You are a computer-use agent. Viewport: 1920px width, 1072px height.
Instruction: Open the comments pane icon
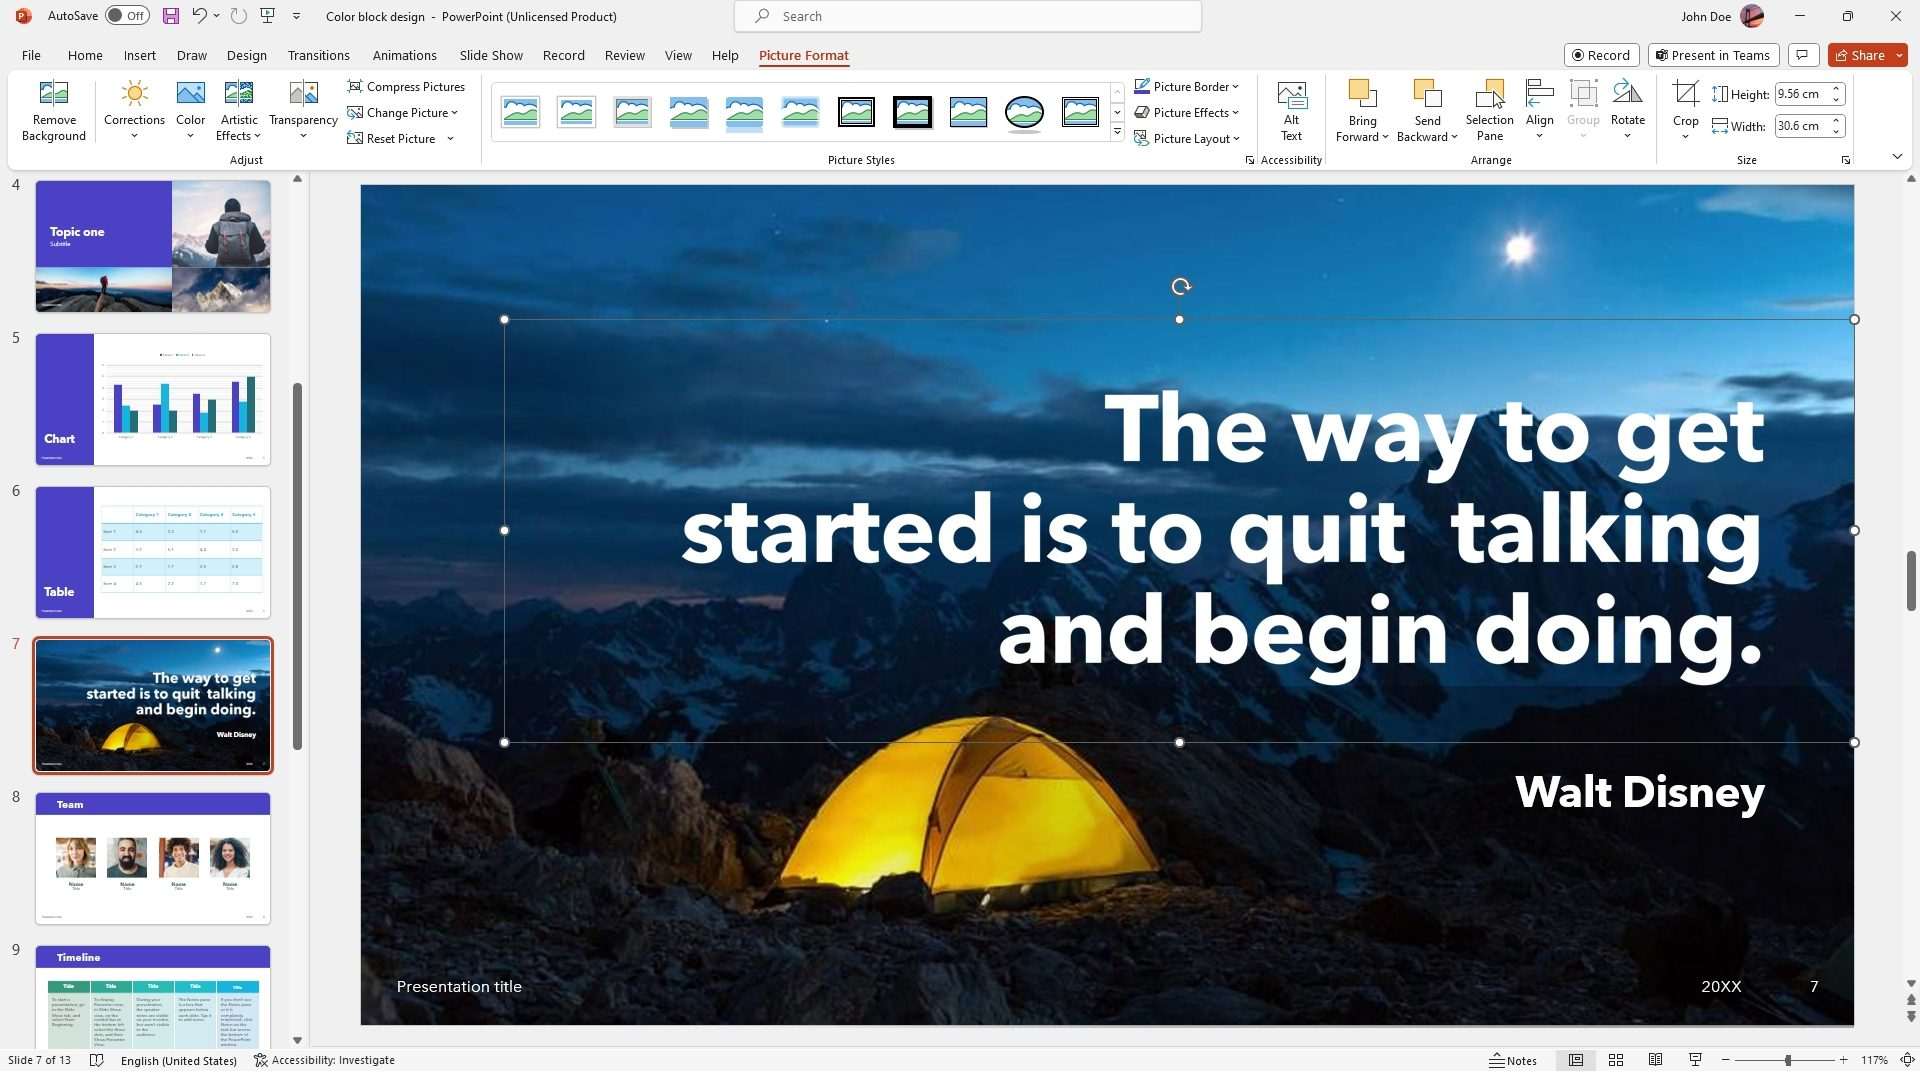(x=1802, y=55)
